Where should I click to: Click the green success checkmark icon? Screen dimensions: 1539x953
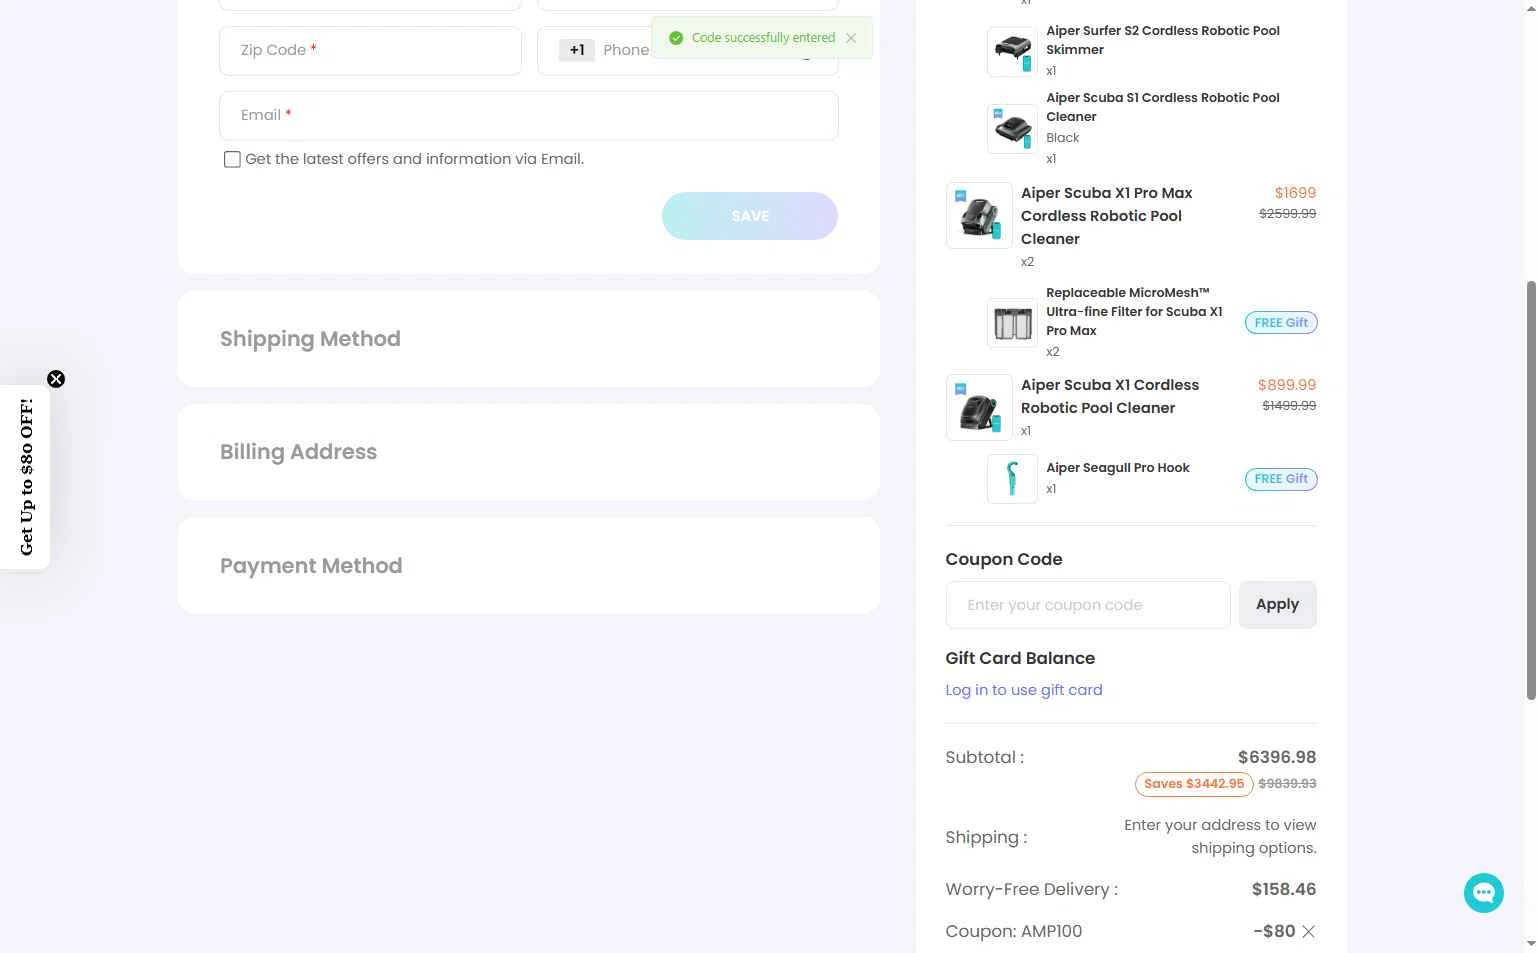pyautogui.click(x=676, y=38)
